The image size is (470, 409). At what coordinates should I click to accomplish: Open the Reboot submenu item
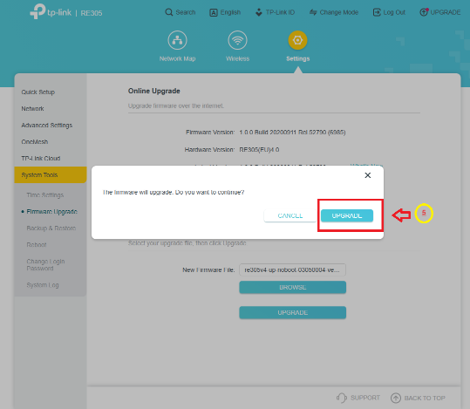click(x=36, y=245)
